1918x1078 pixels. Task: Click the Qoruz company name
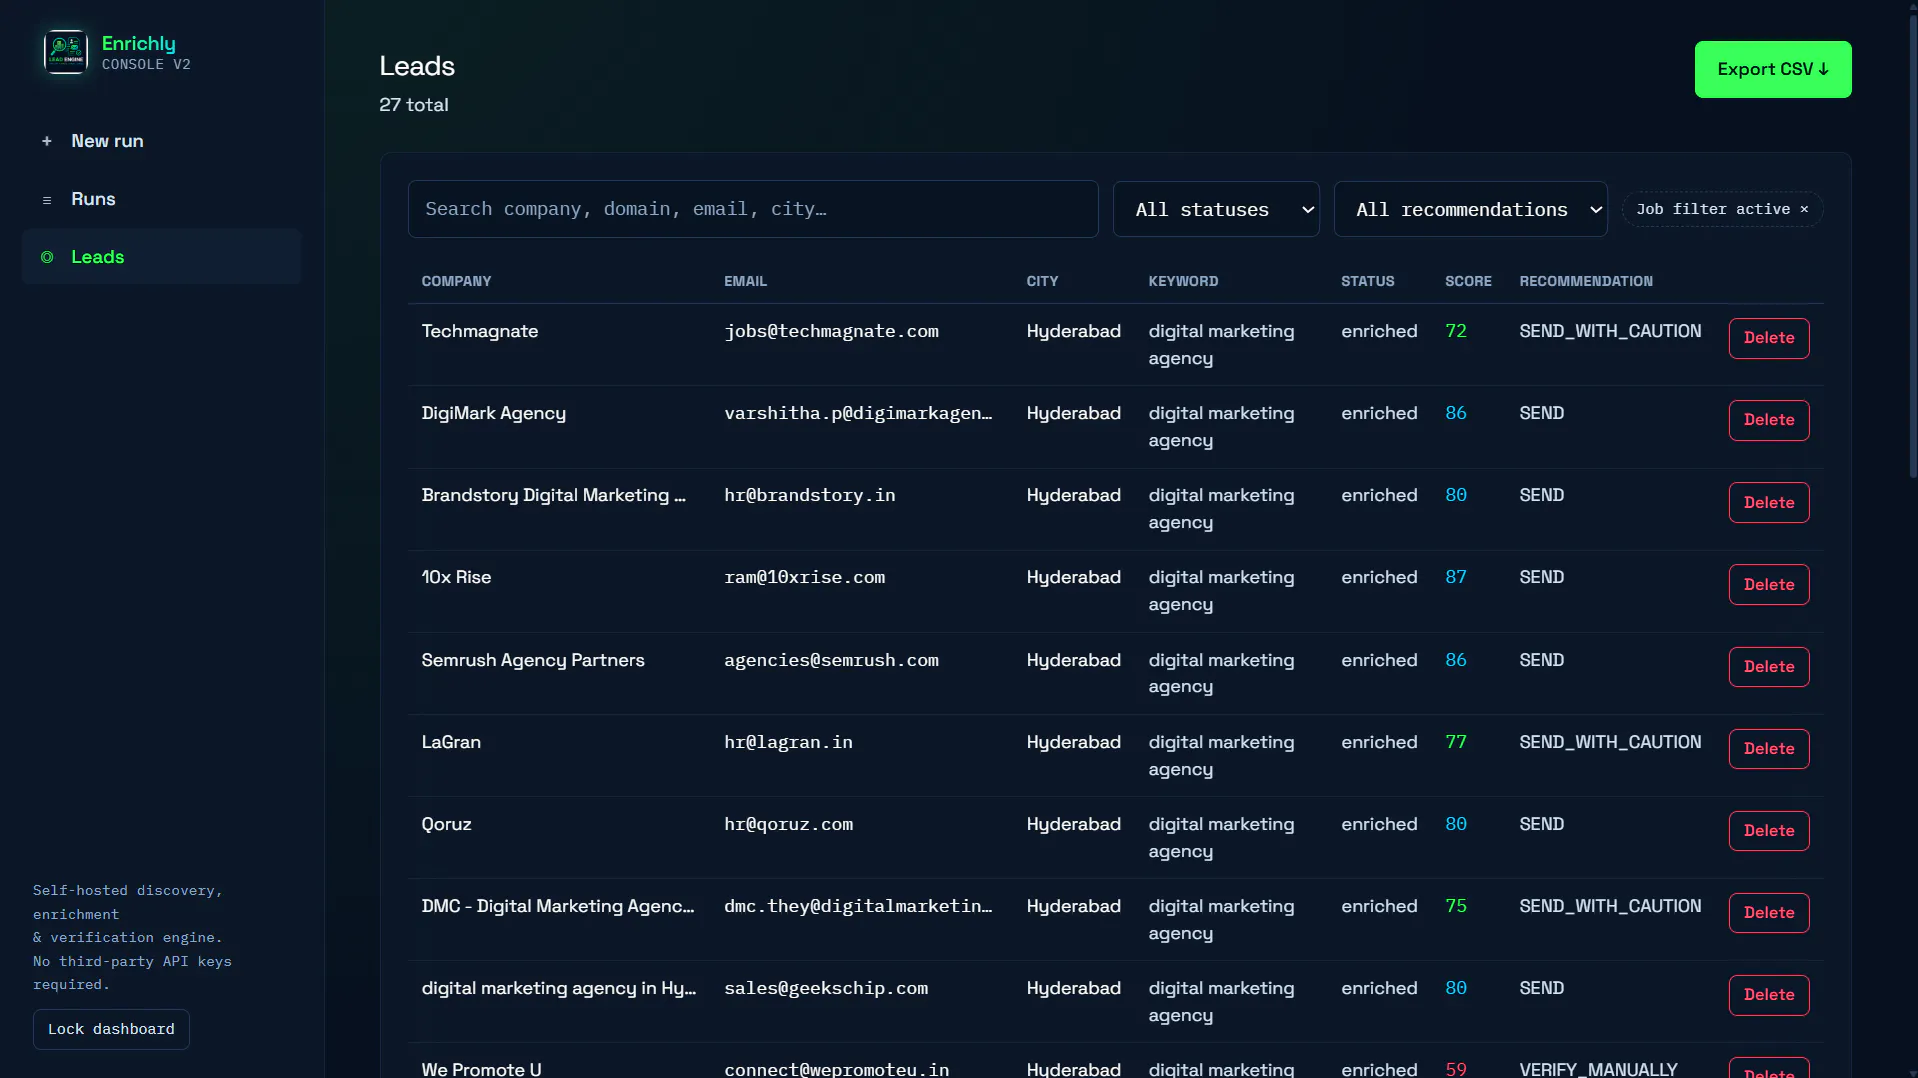tap(446, 824)
